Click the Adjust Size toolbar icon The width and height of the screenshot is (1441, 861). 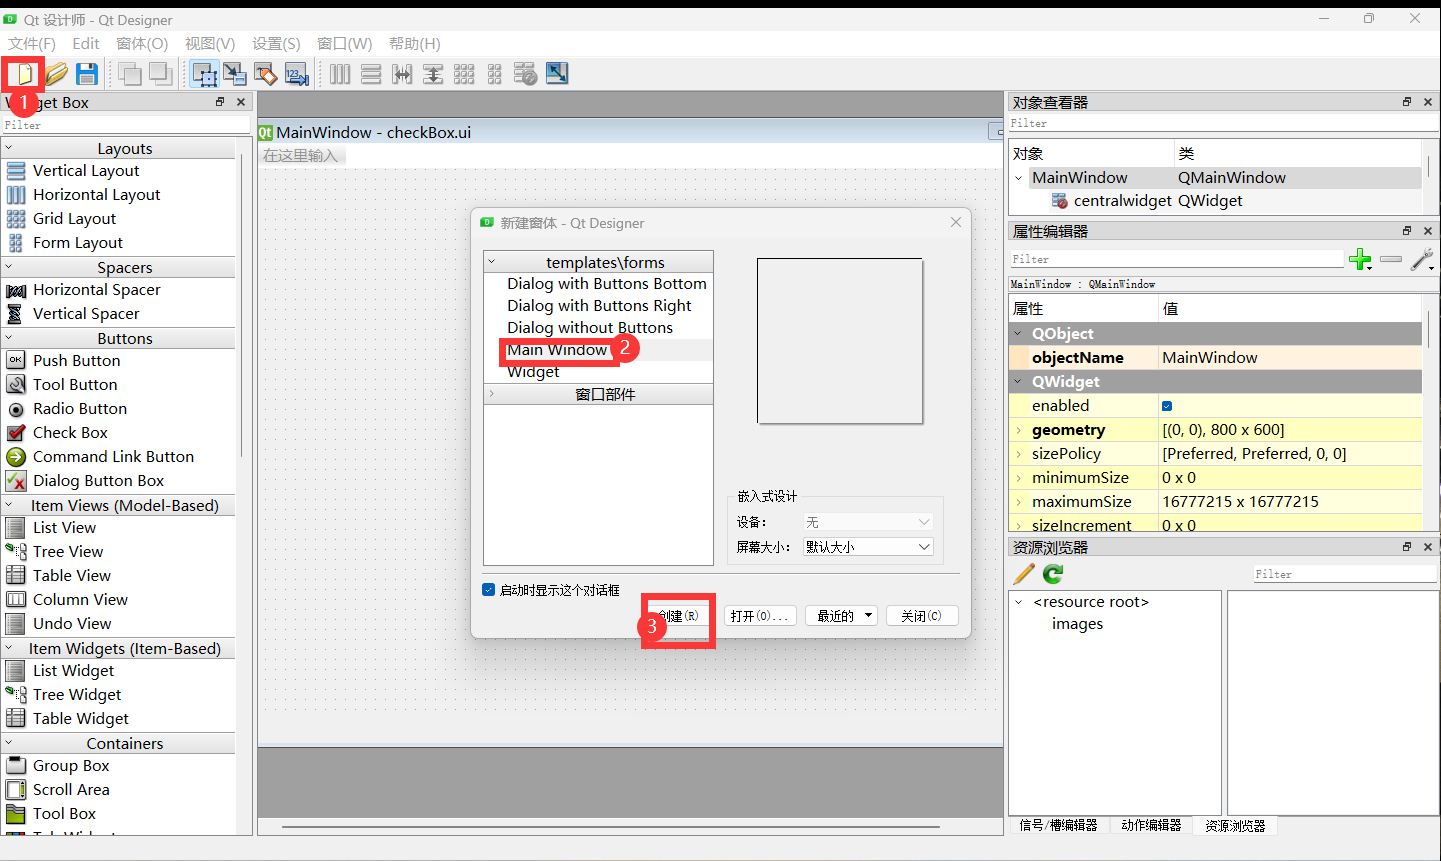coord(557,73)
